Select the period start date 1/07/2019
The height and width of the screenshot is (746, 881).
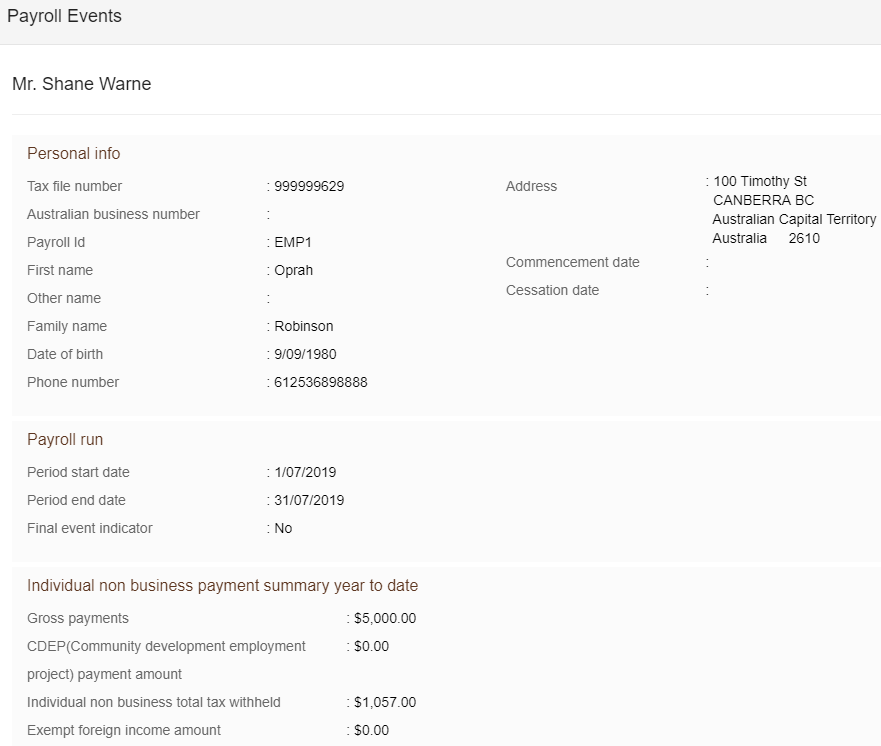(305, 472)
